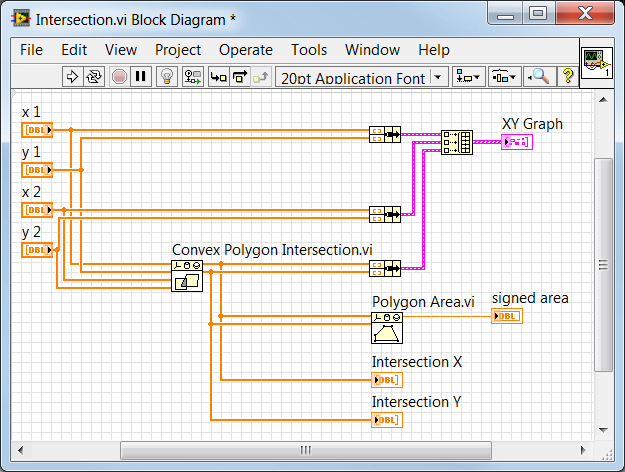Open the Window menu

click(372, 50)
